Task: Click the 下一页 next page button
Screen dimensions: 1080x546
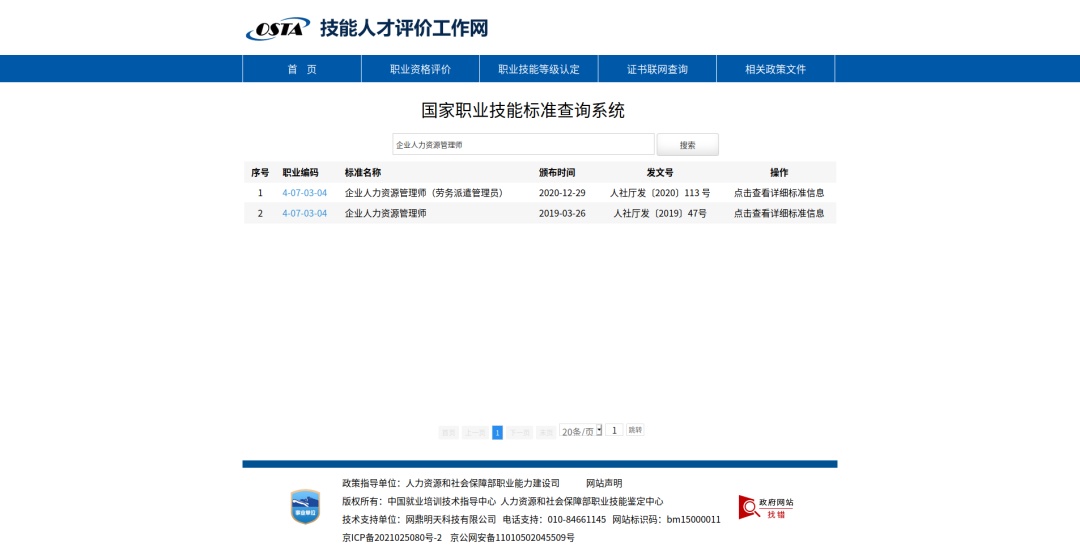Action: pyautogui.click(x=519, y=432)
